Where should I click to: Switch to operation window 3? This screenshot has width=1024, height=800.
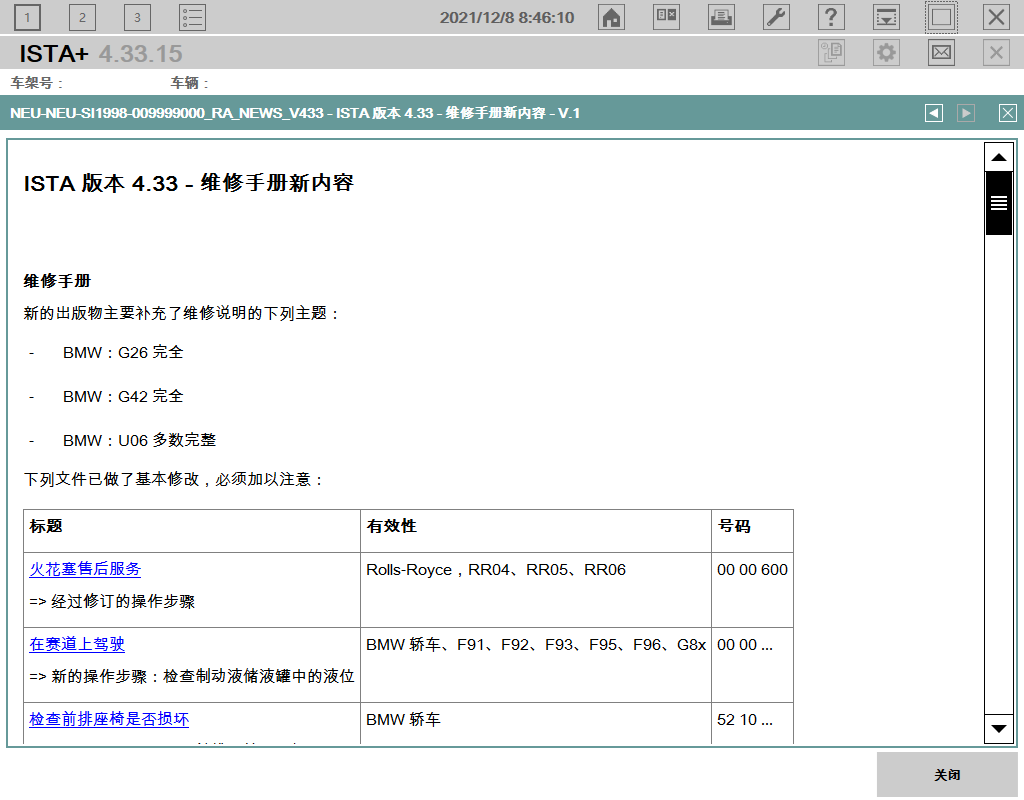137,18
